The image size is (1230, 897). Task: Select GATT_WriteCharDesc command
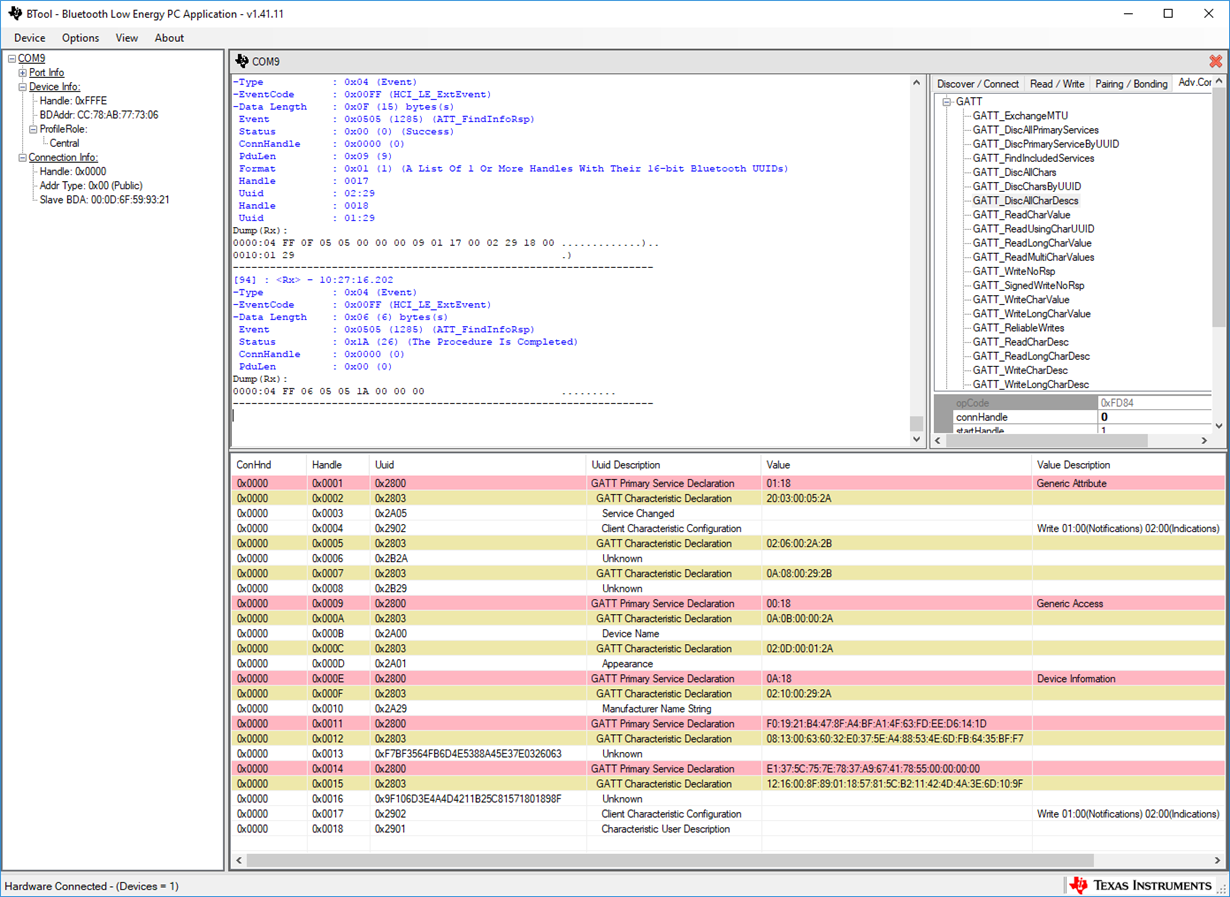pos(1020,370)
